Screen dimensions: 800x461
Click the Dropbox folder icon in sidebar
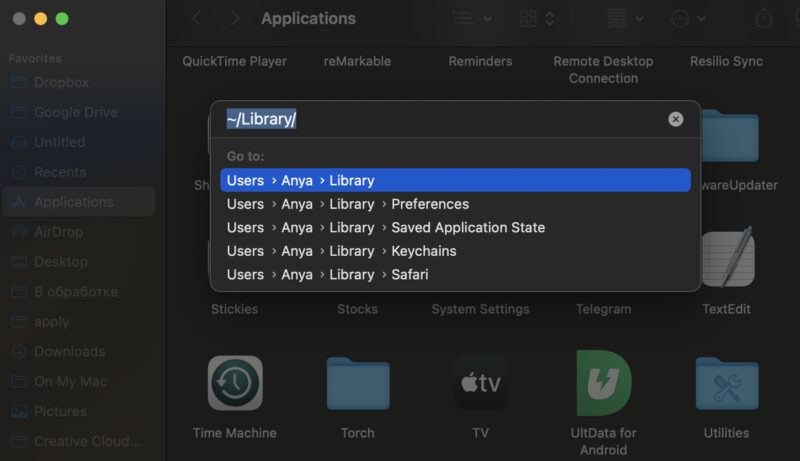19,82
